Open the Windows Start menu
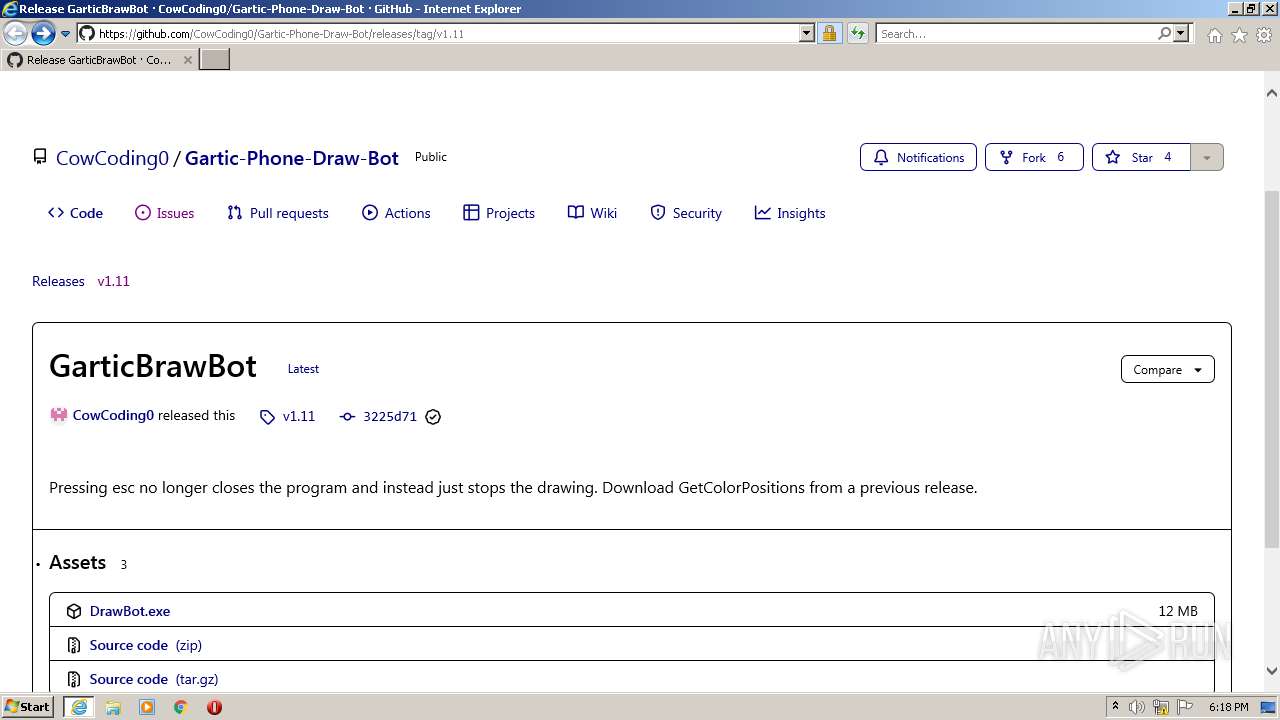 click(x=28, y=706)
